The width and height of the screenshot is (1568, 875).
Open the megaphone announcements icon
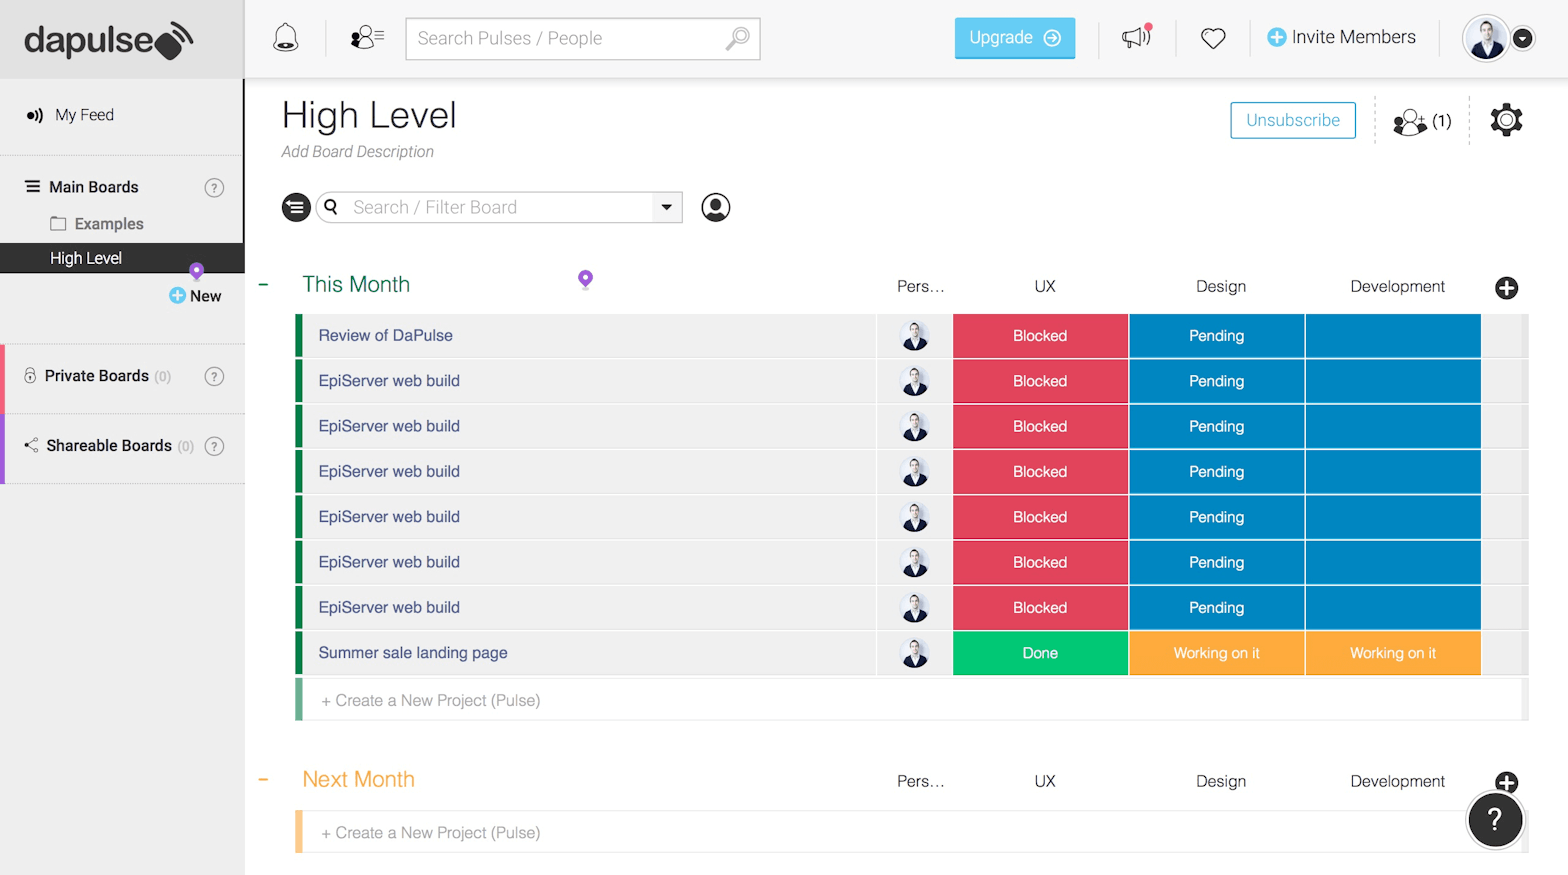pos(1136,38)
